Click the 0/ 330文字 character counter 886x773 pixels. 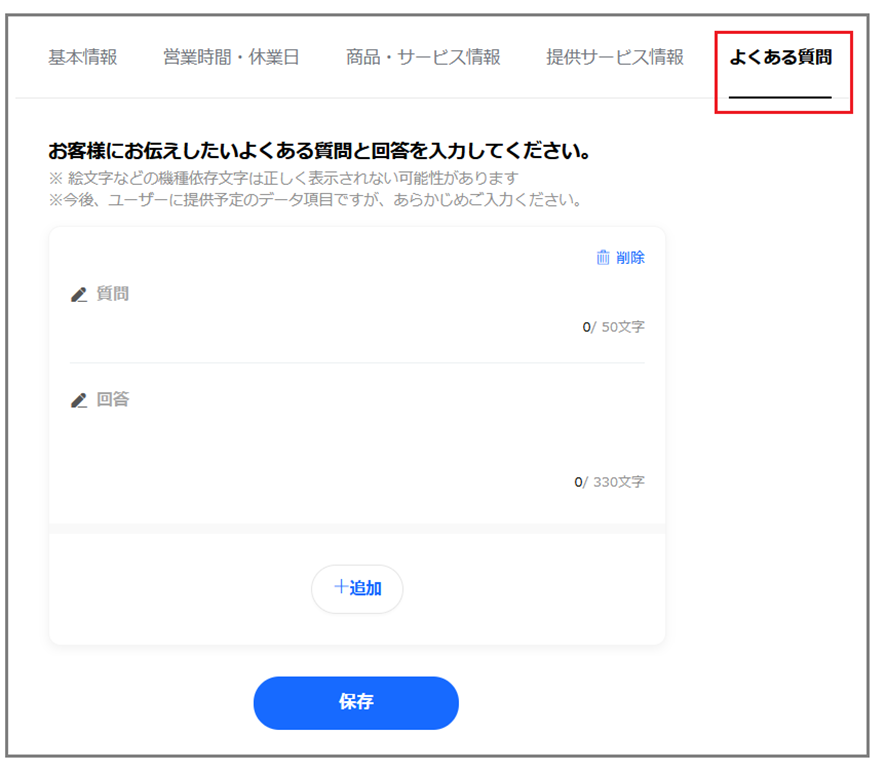pos(610,482)
